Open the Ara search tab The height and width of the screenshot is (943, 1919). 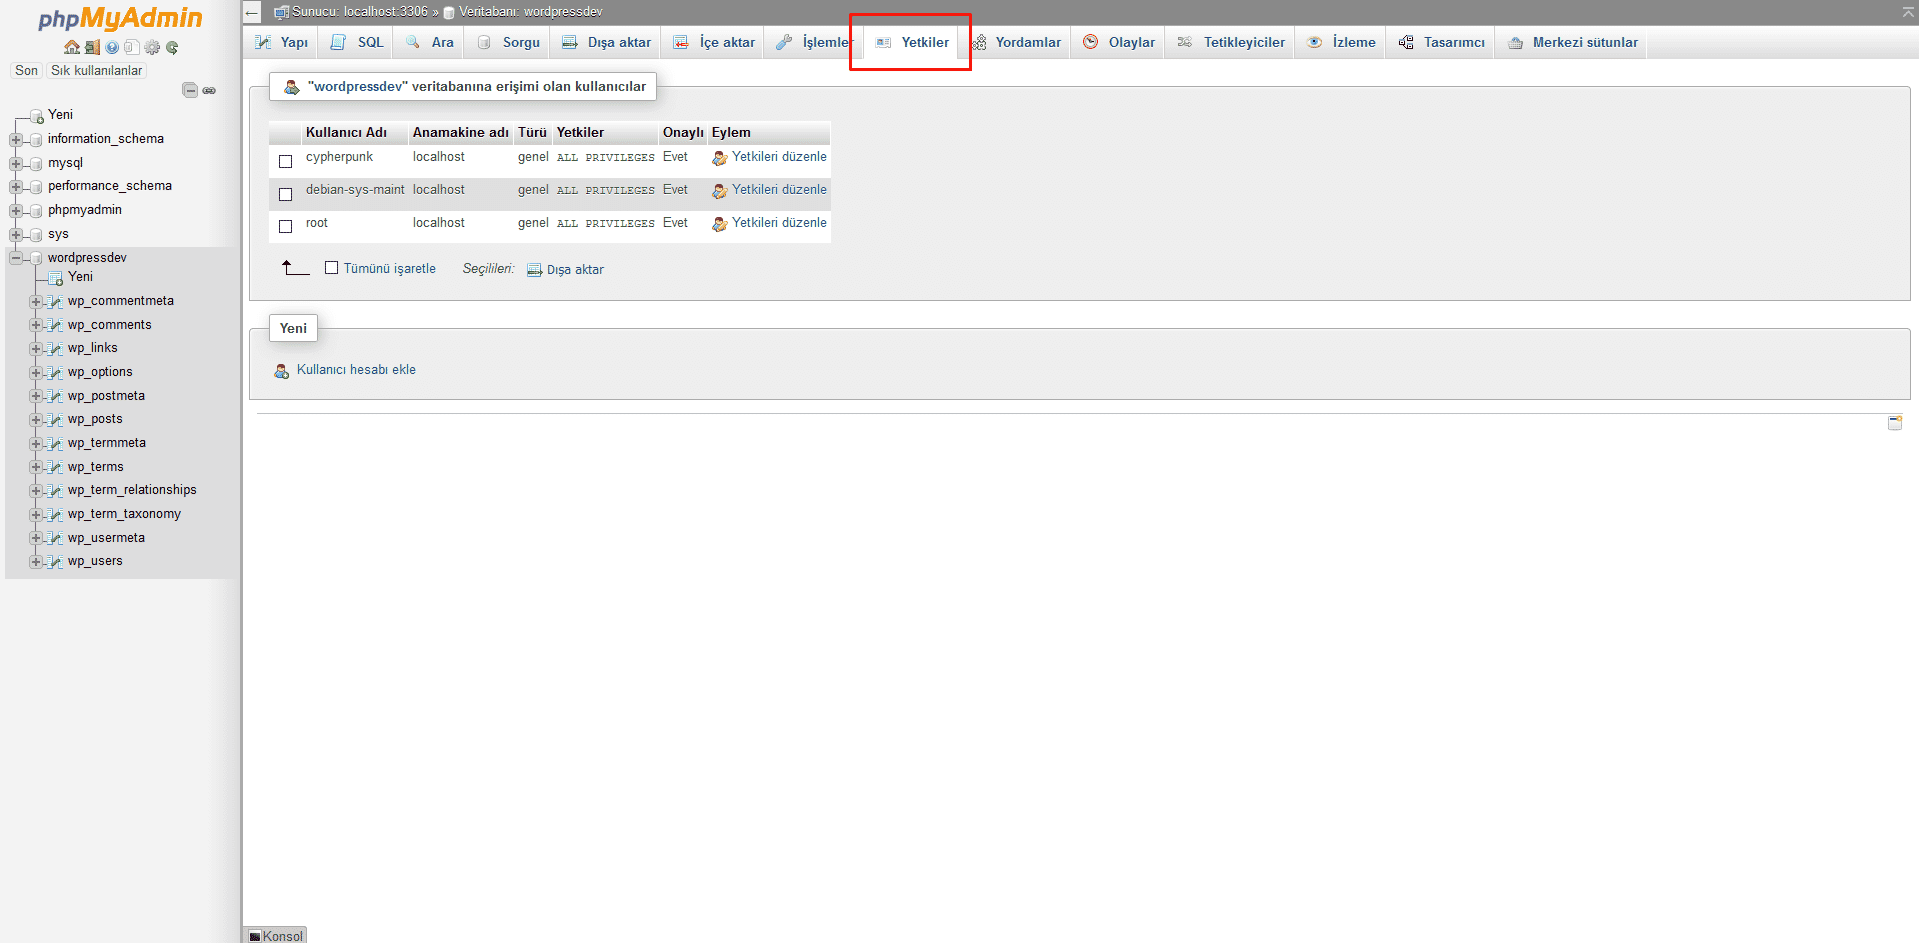point(429,42)
